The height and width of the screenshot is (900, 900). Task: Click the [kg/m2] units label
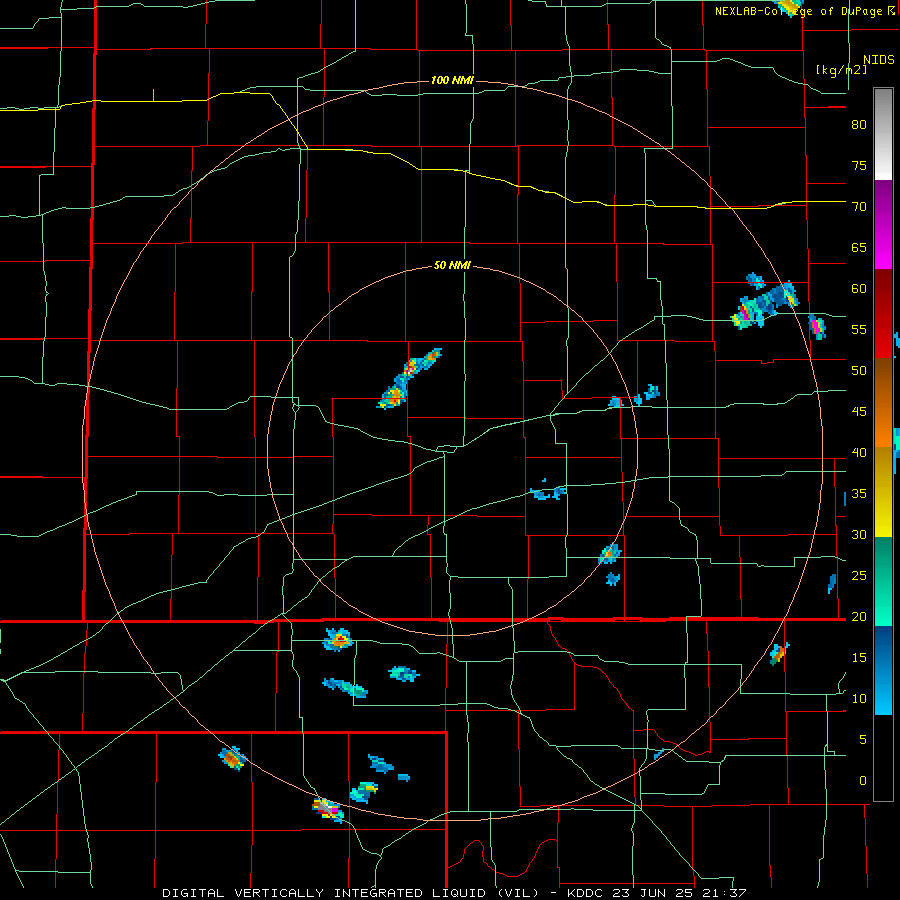point(841,70)
